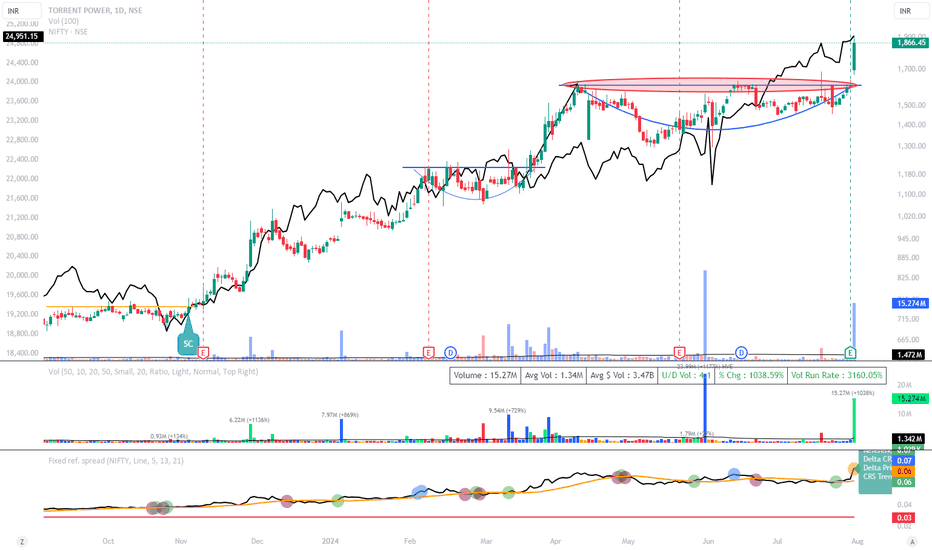Click the Jun label on the time axis
Viewport: 932px width, 550px height.
coord(708,541)
